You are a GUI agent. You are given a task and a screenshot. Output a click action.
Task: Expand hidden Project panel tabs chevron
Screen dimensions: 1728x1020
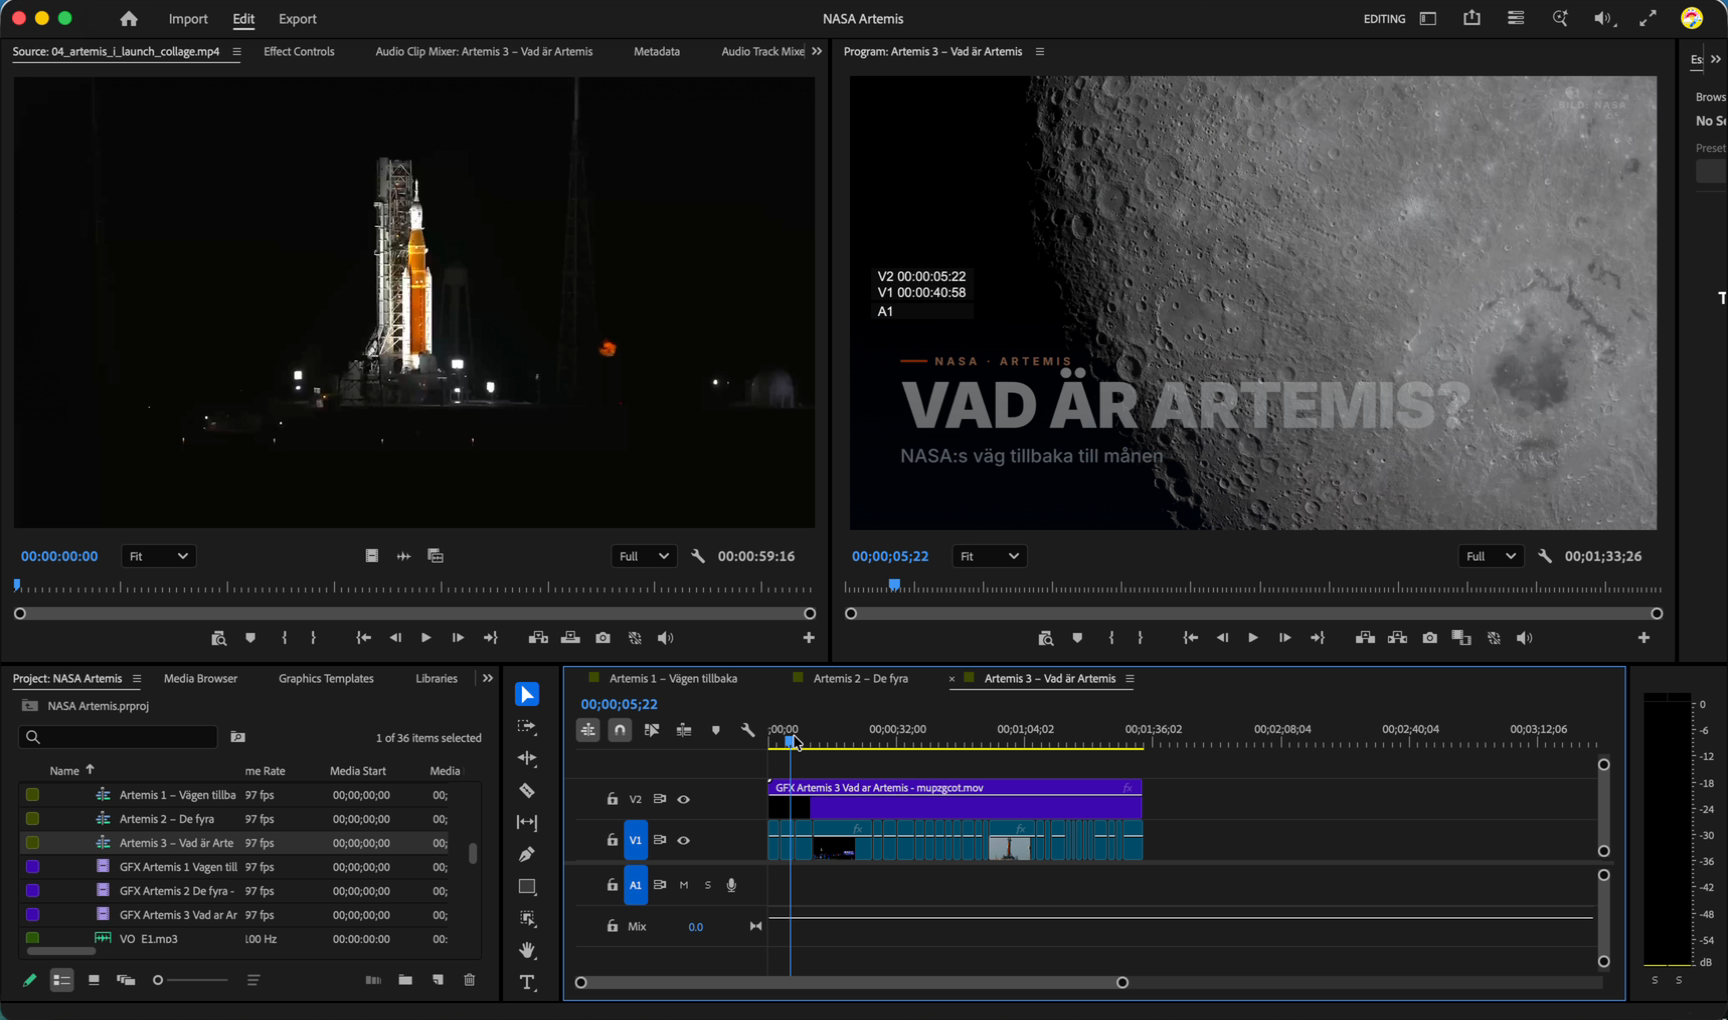[487, 678]
